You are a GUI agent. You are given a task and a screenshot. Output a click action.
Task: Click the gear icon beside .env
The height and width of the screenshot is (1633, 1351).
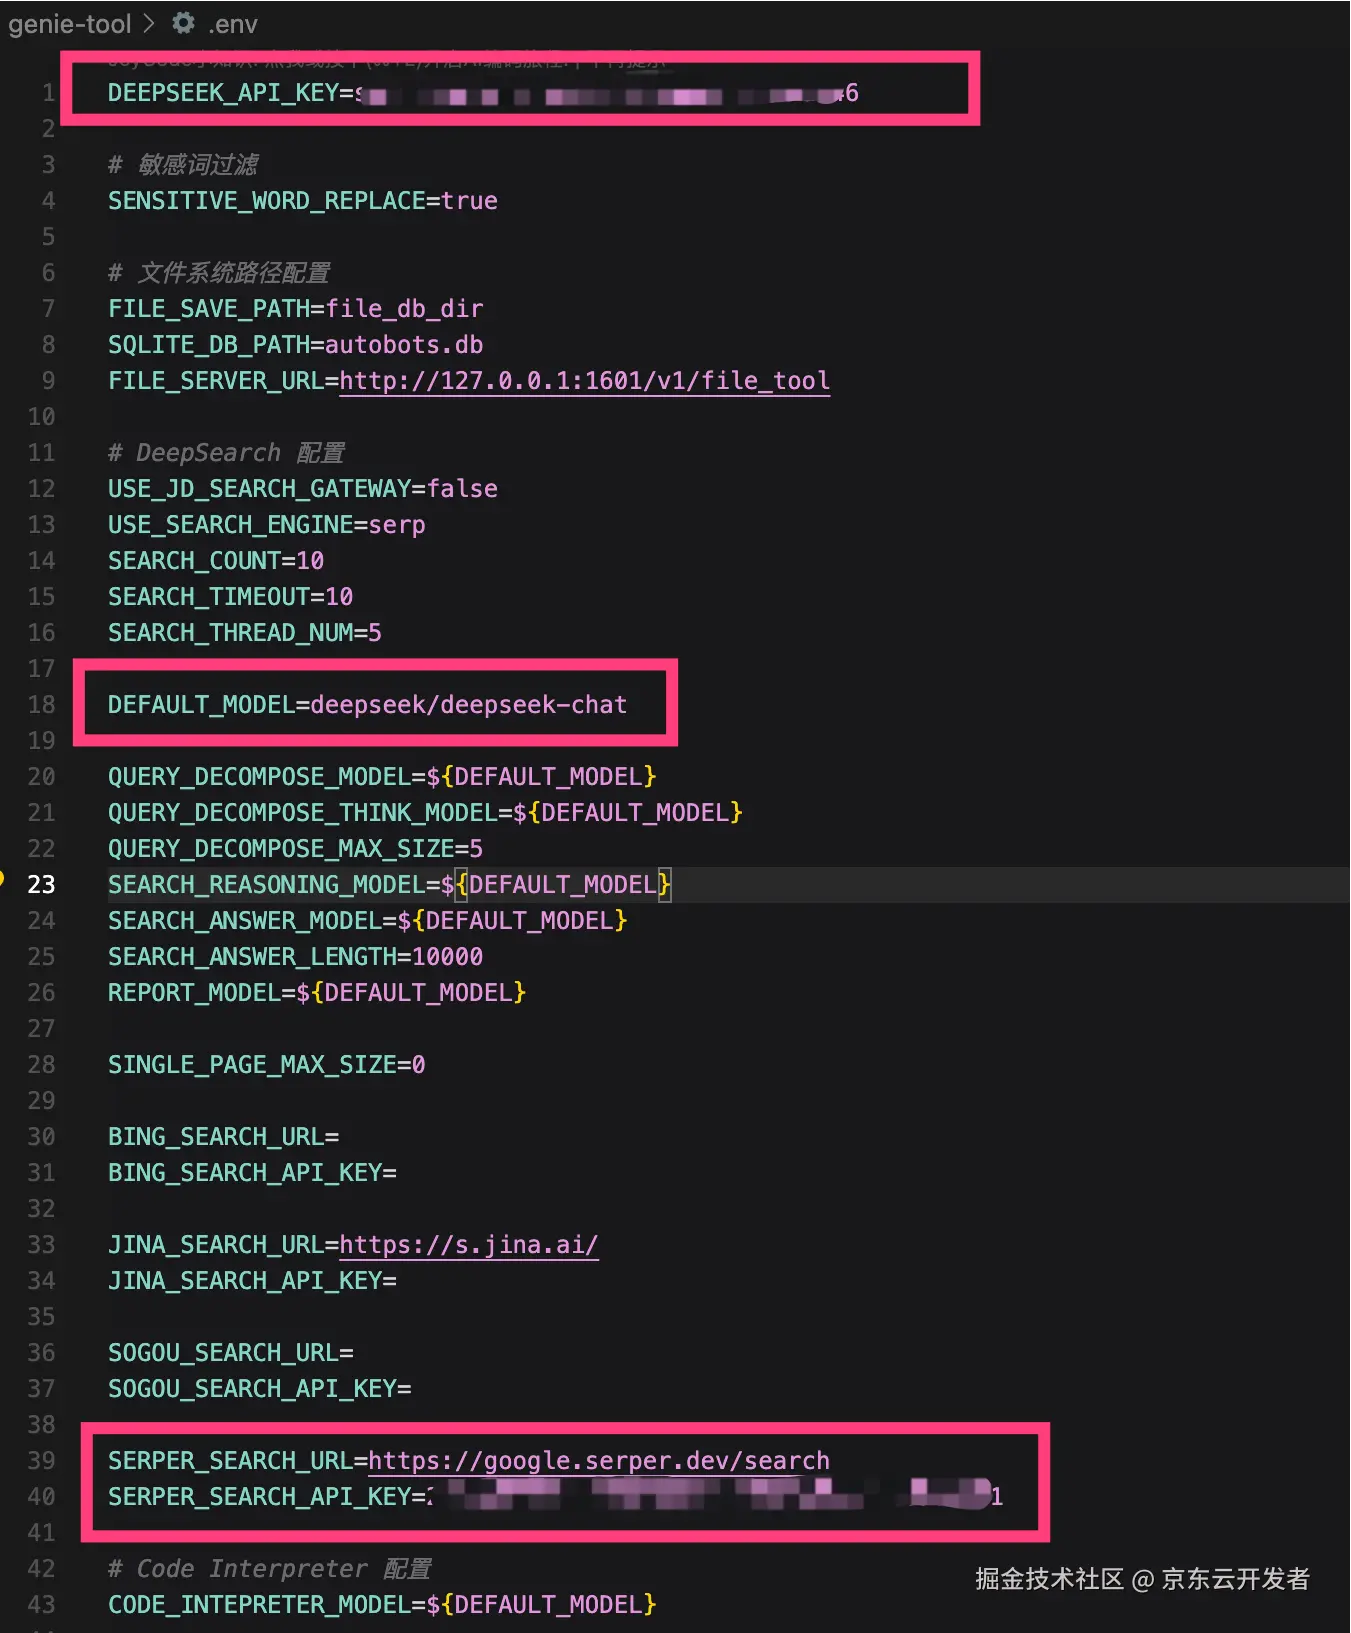point(183,23)
